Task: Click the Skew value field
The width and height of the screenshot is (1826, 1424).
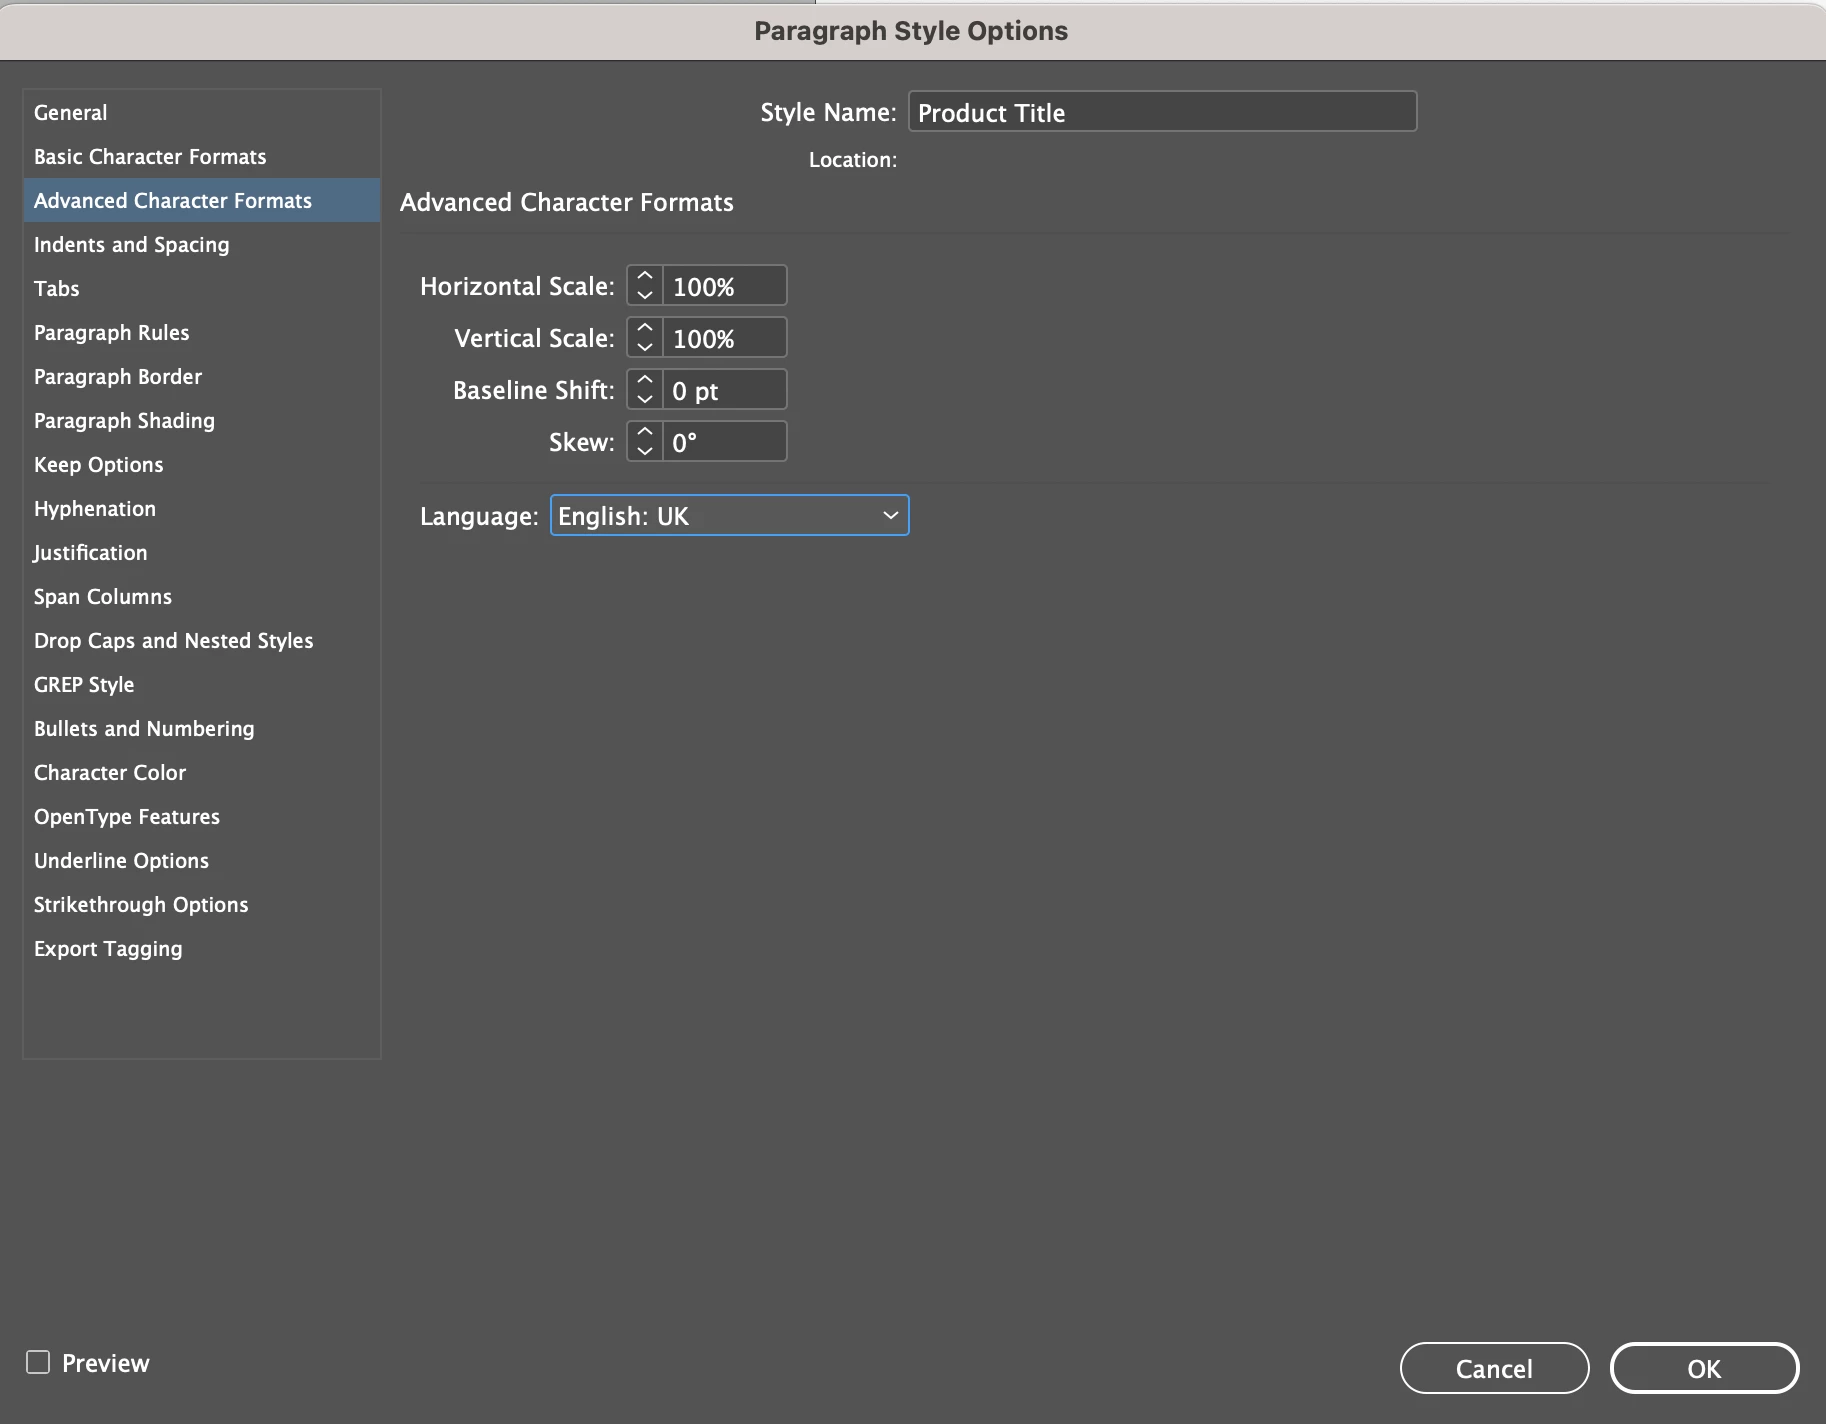Action: pyautogui.click(x=724, y=442)
